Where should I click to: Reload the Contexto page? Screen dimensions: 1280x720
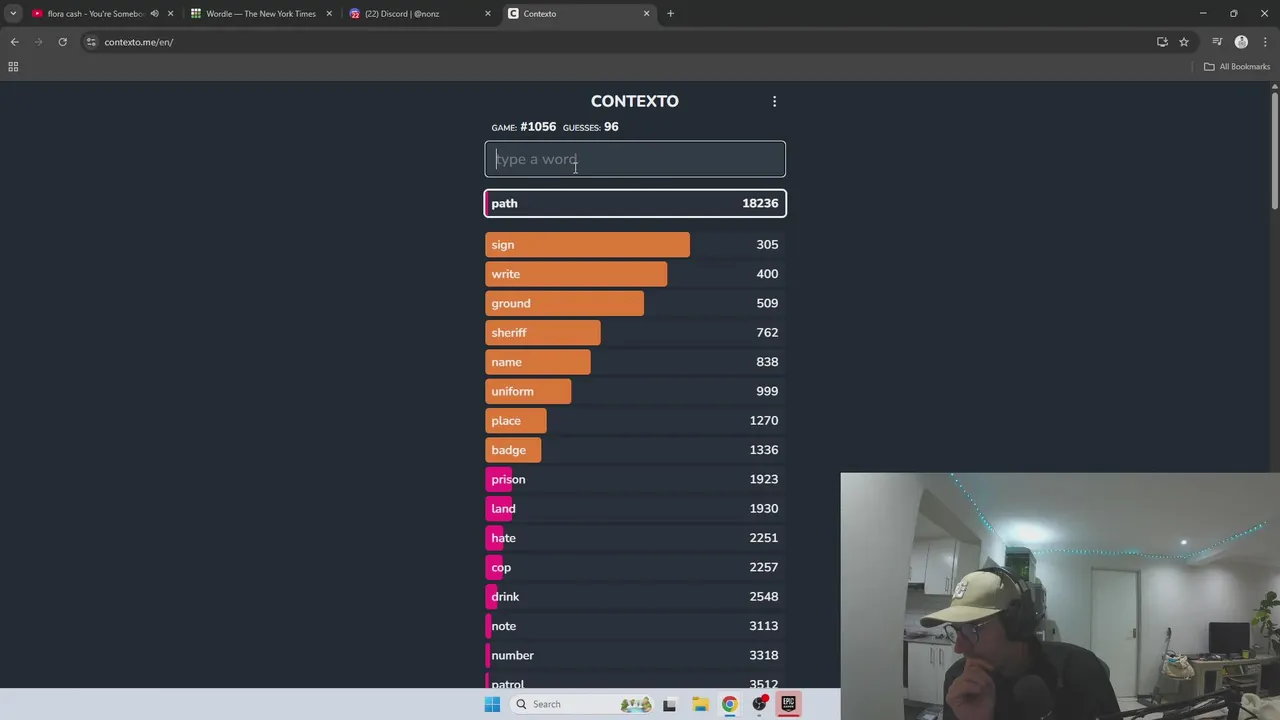pos(62,42)
